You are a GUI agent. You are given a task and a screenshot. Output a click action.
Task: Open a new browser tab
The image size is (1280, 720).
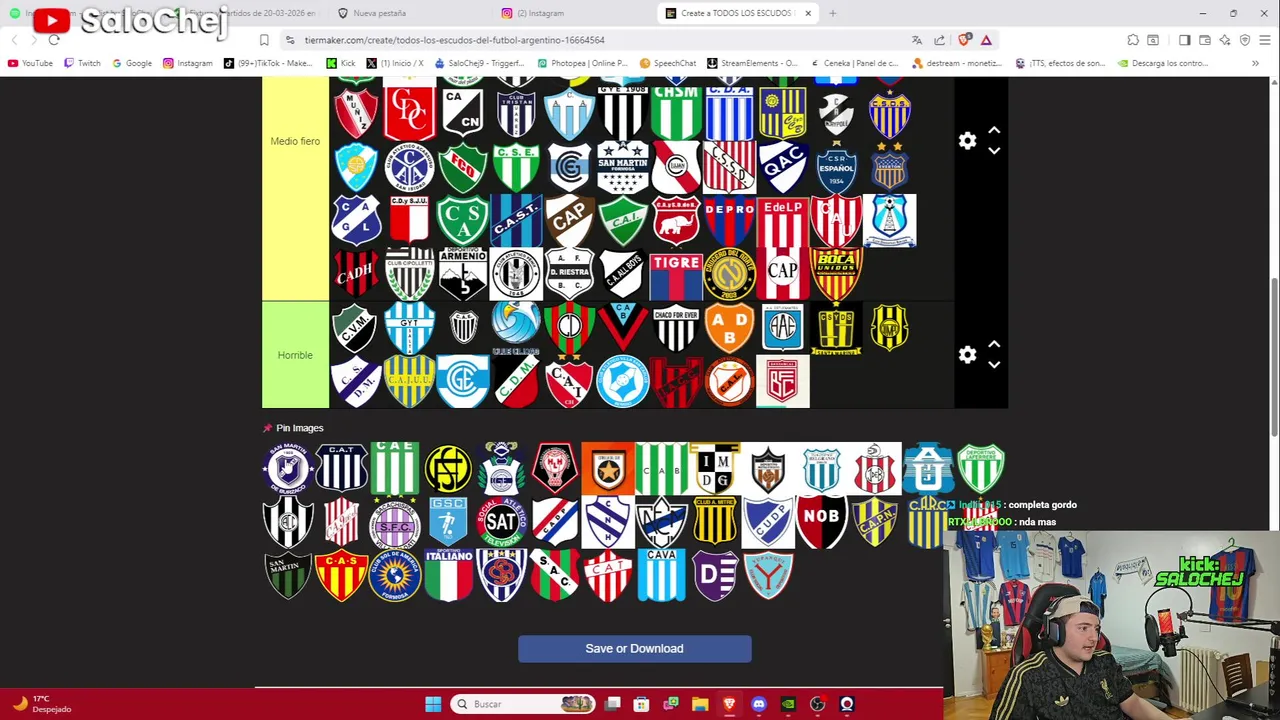[832, 13]
